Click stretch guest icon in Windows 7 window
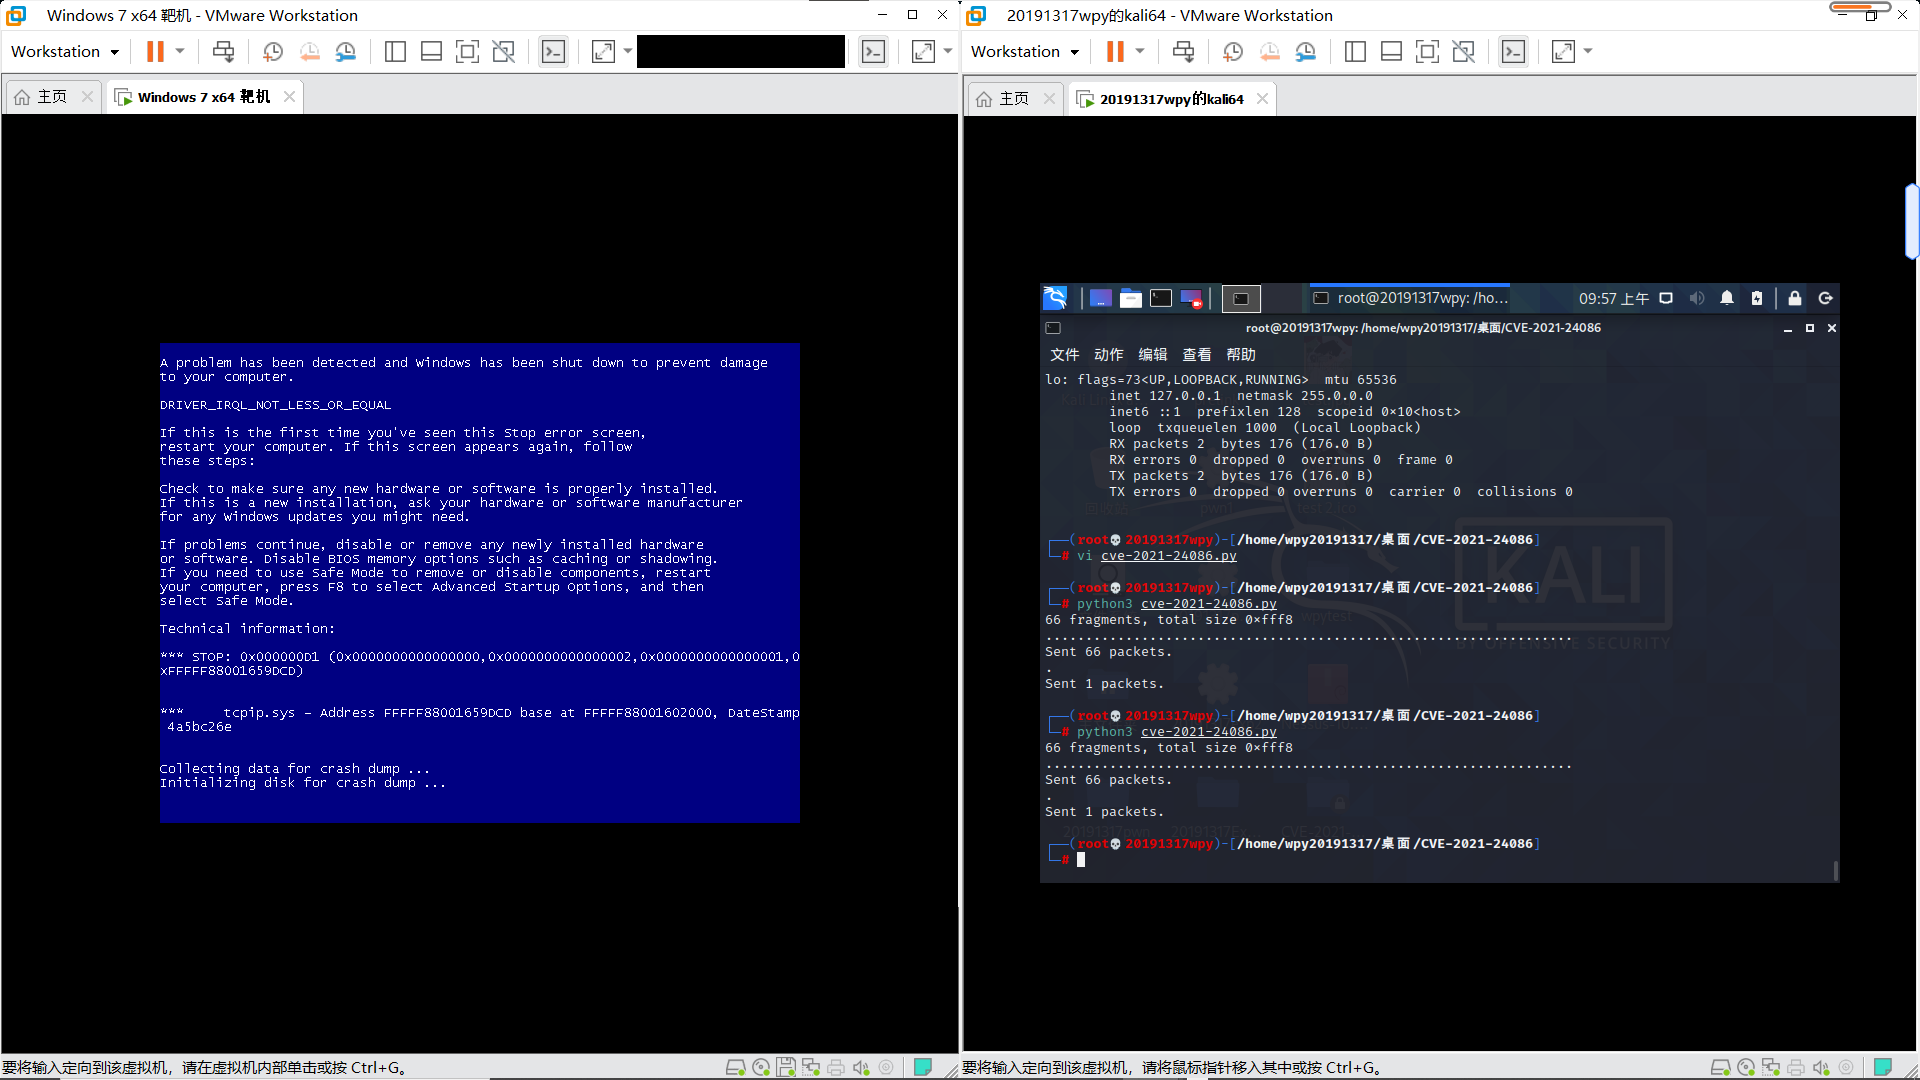 click(x=603, y=51)
